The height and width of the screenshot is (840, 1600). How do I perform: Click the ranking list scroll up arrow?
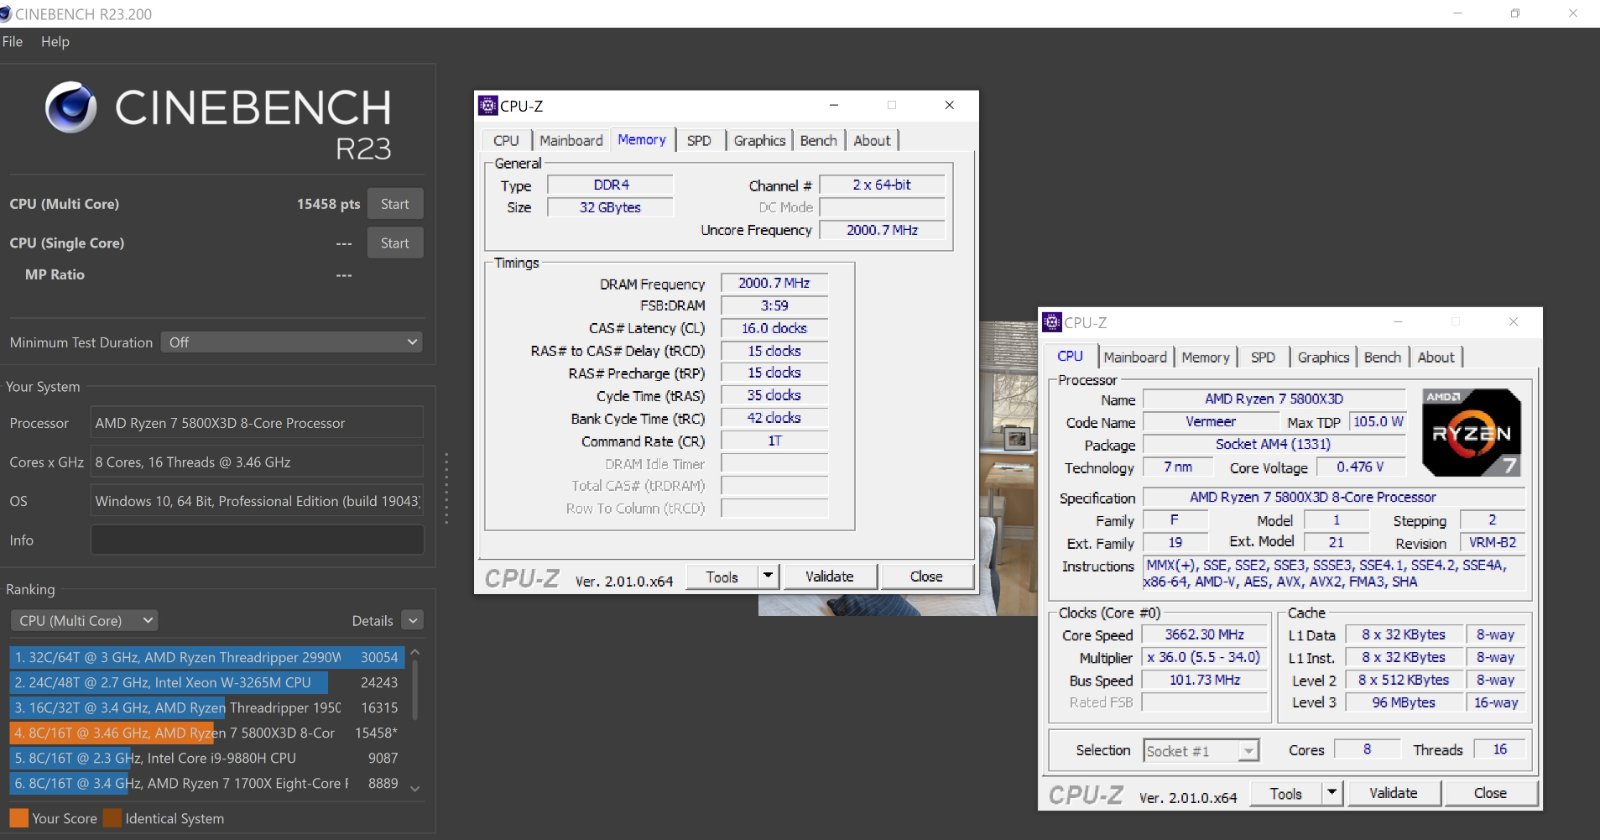[x=415, y=653]
